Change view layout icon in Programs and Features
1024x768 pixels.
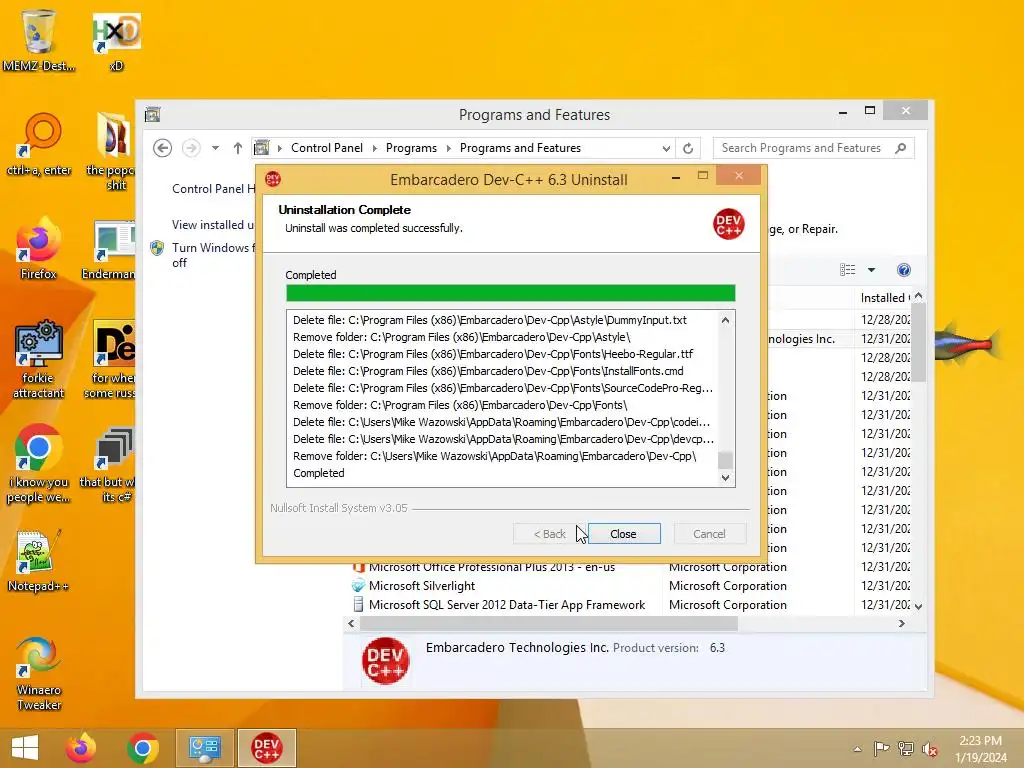tap(847, 270)
